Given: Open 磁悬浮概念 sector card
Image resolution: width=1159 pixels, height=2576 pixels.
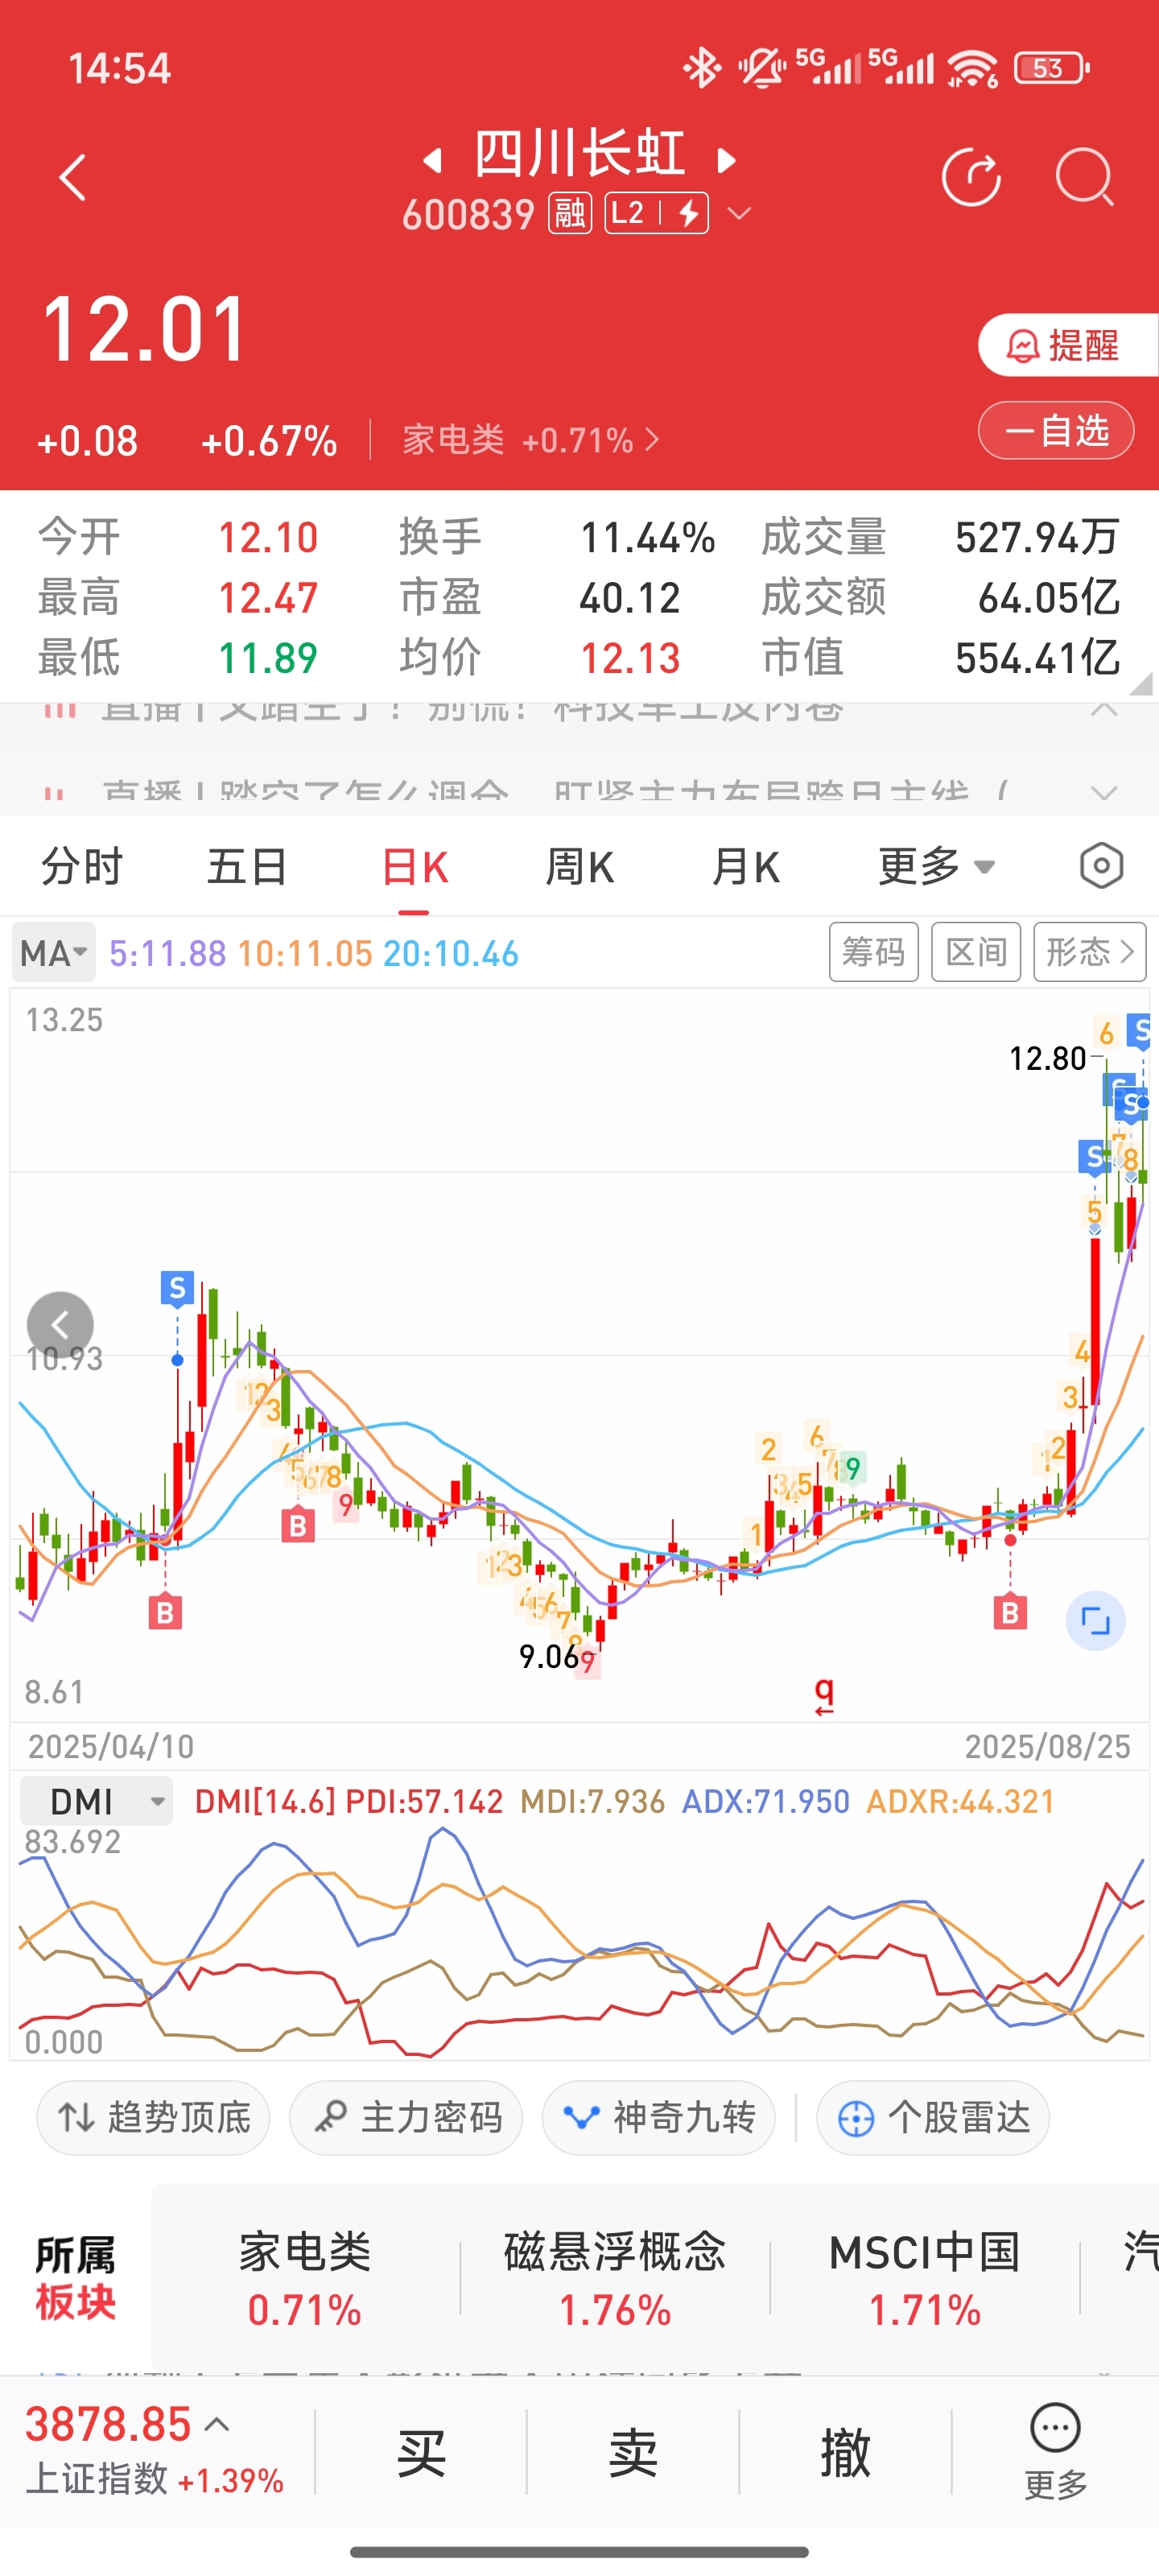Looking at the screenshot, I should (615, 2279).
